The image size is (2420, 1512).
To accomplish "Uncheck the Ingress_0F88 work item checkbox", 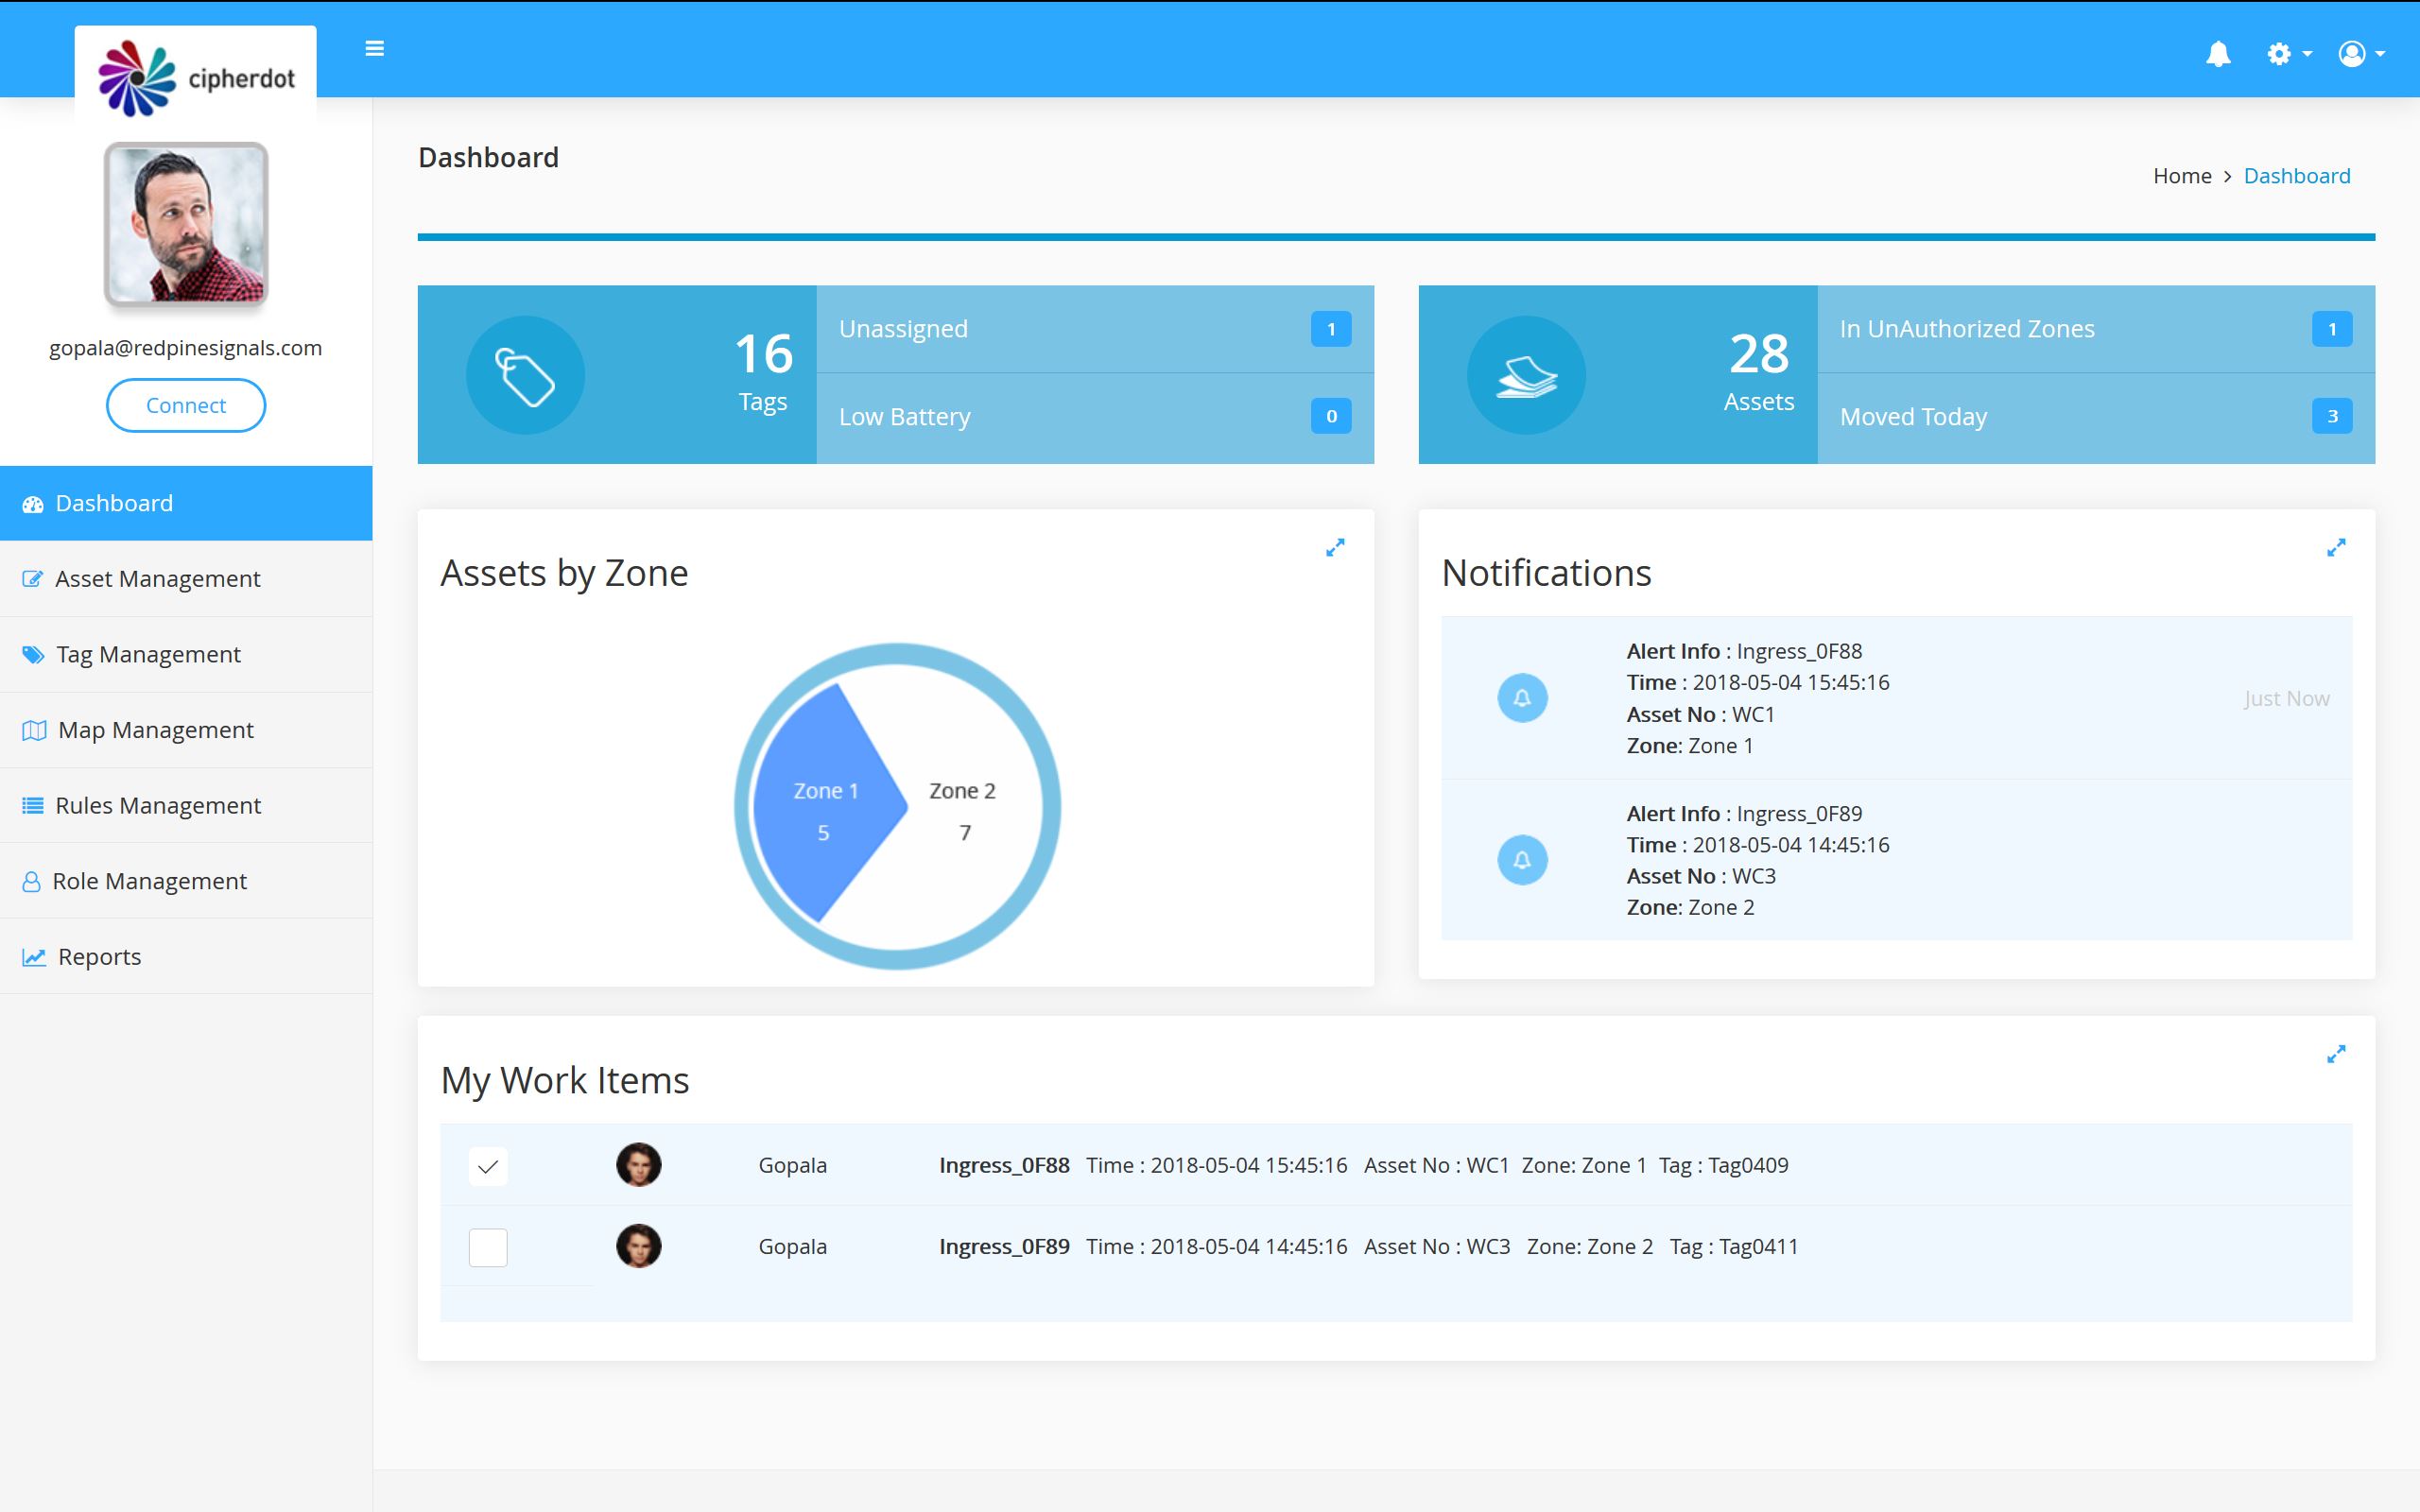I will 488,1166.
